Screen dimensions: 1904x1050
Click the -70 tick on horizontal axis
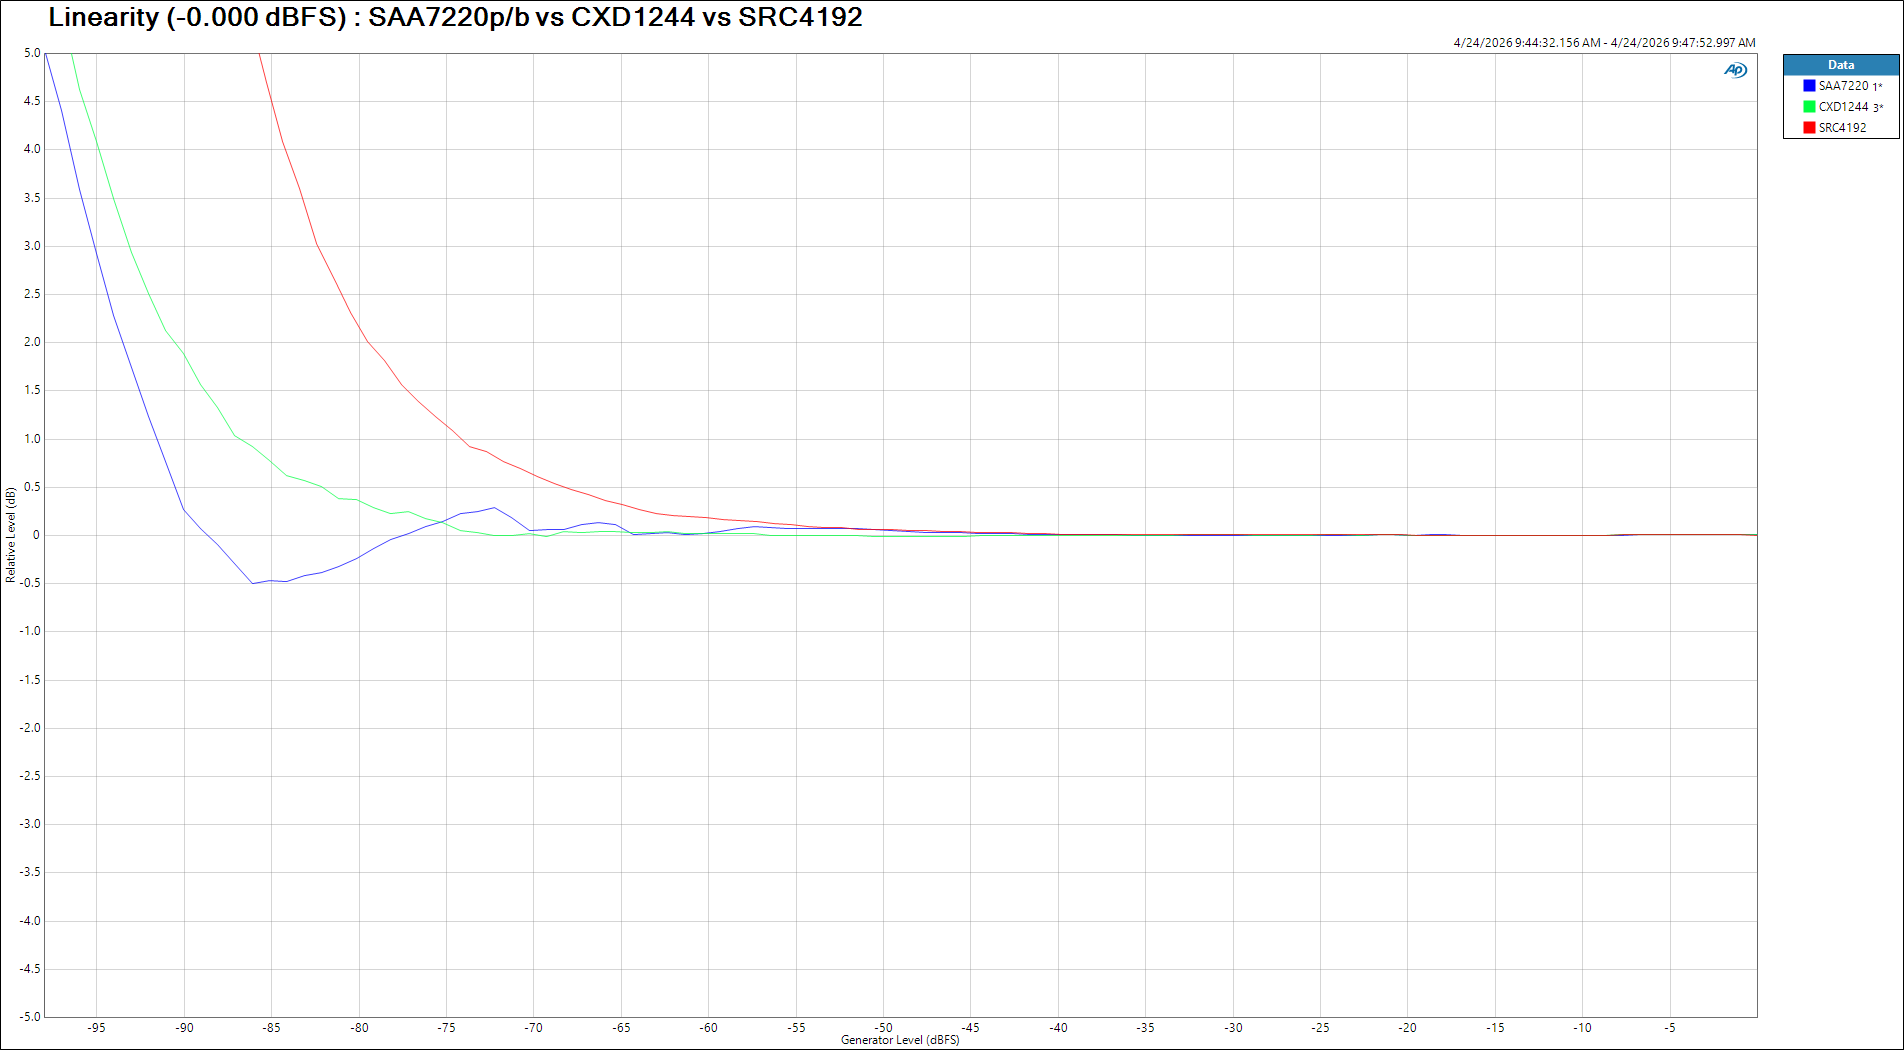click(x=533, y=1028)
